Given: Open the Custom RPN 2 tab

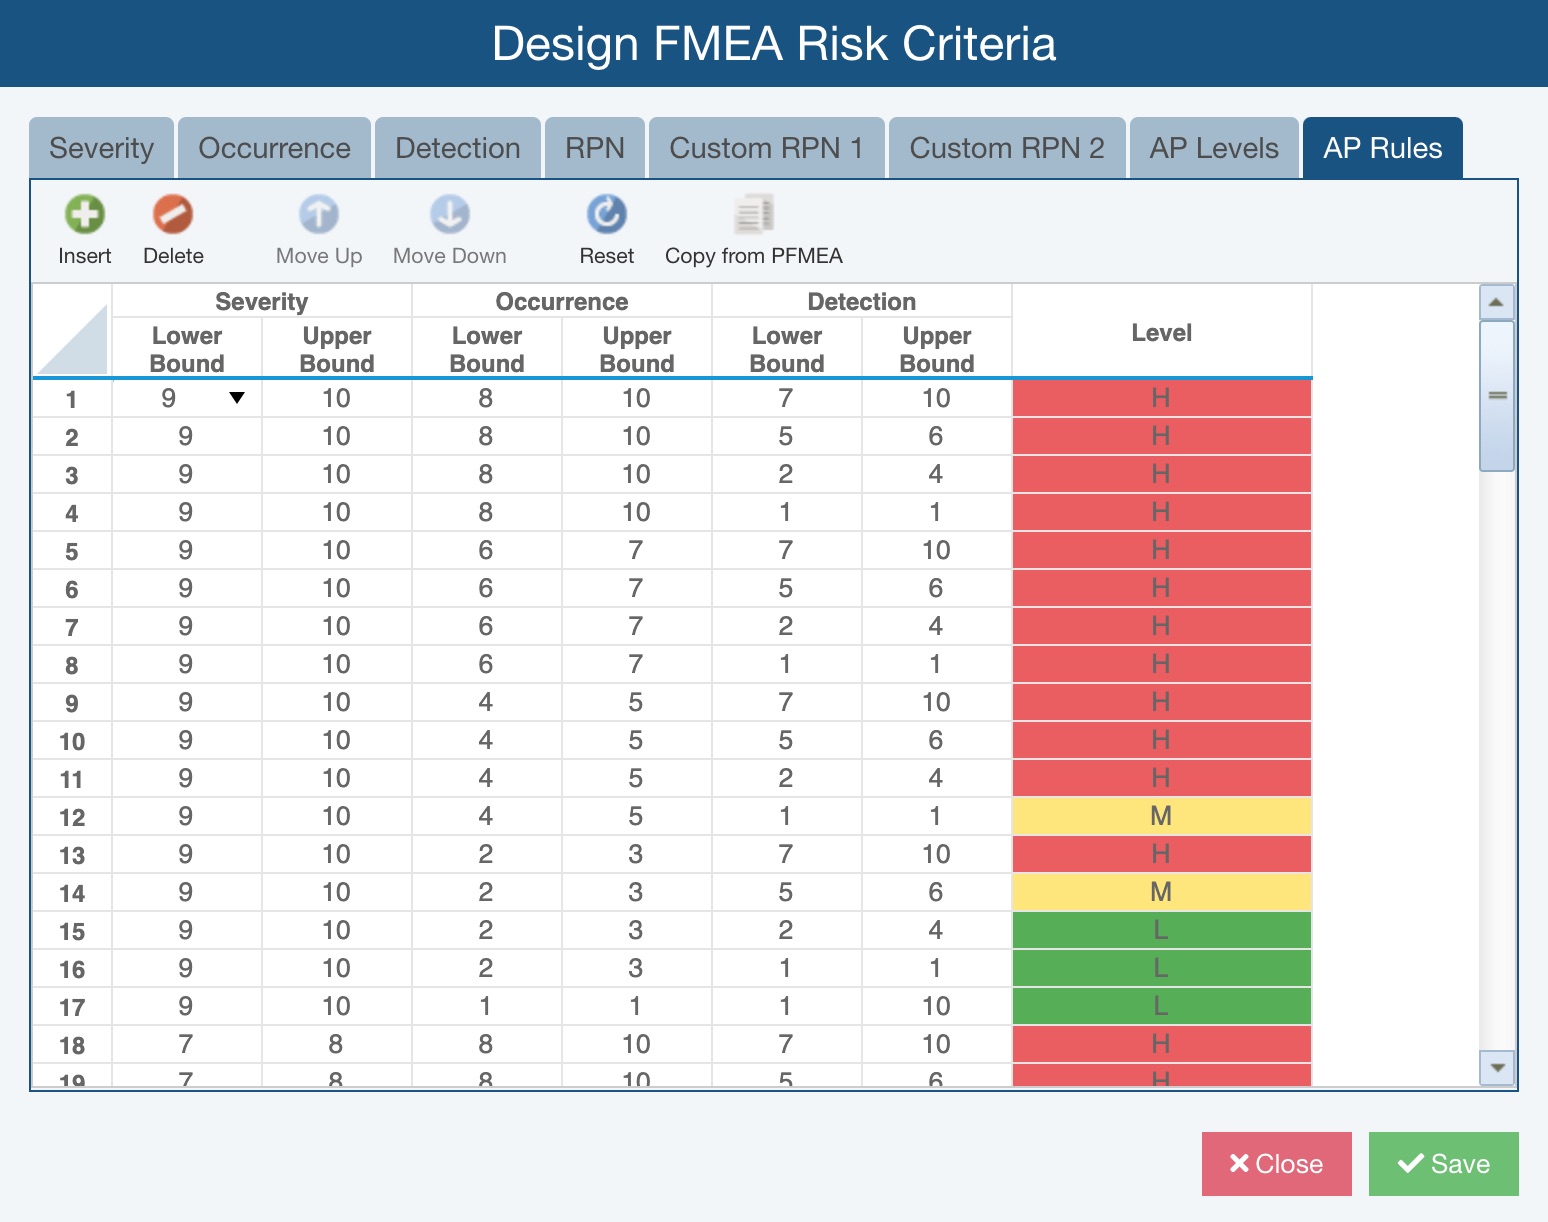Looking at the screenshot, I should pos(1007,147).
